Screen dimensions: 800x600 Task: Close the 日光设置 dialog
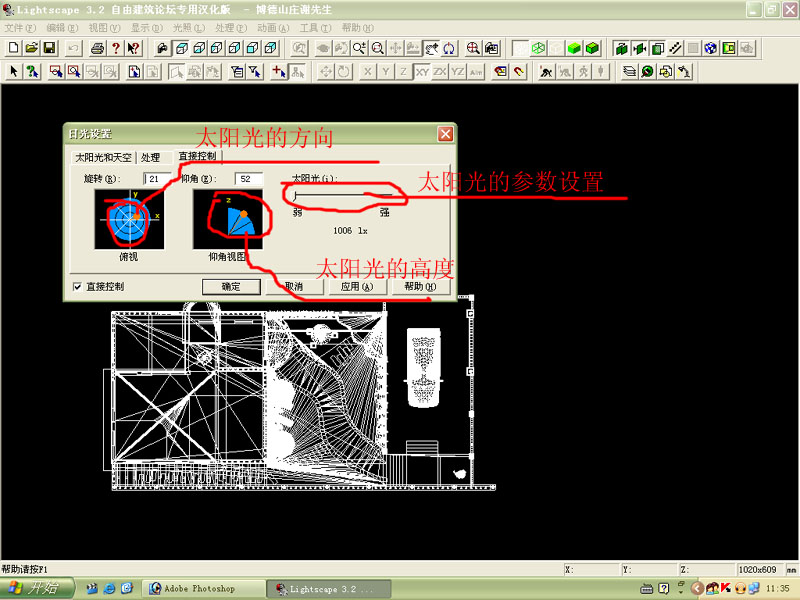445,134
